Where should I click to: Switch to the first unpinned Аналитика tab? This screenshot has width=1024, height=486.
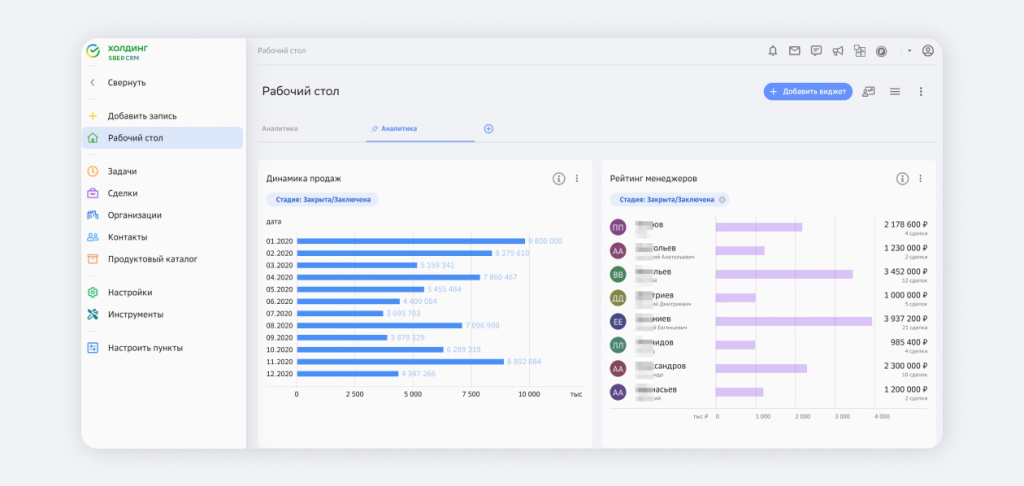point(280,129)
